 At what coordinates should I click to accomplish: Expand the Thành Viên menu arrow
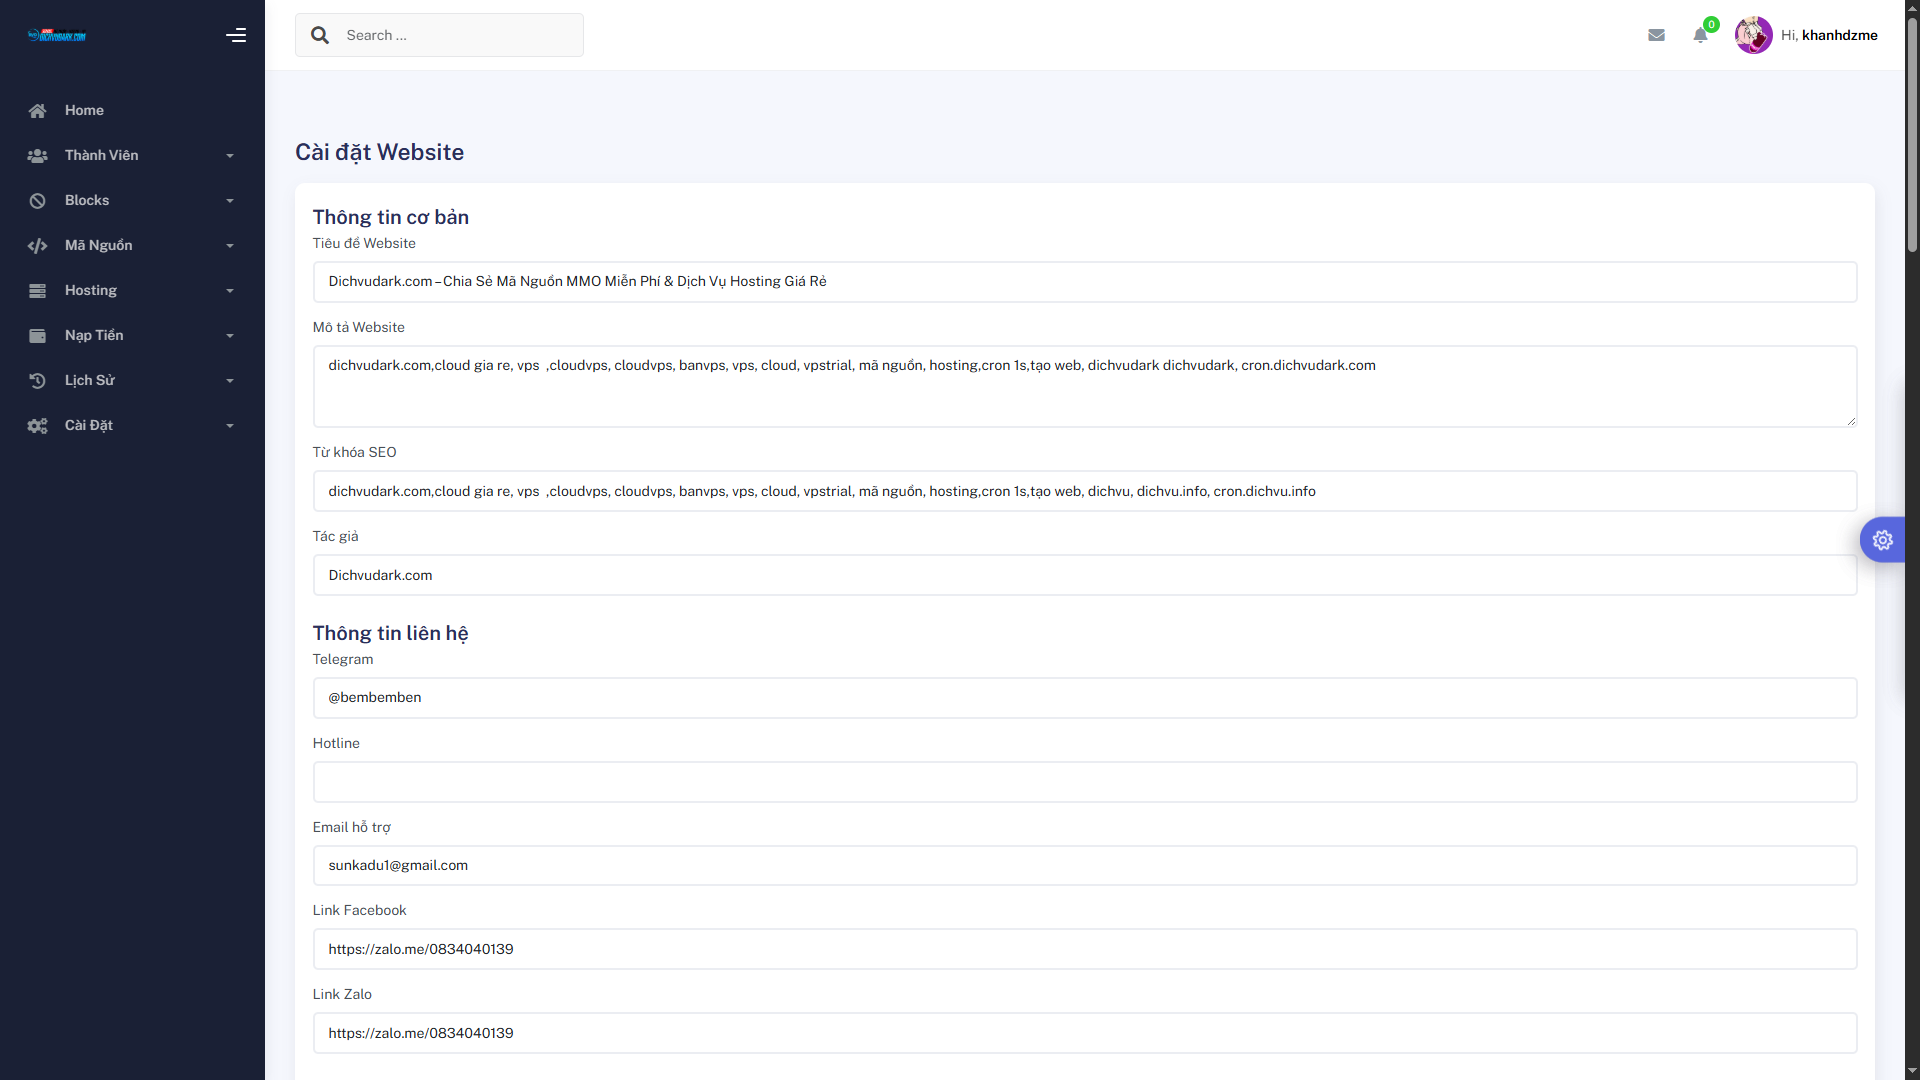tap(230, 156)
